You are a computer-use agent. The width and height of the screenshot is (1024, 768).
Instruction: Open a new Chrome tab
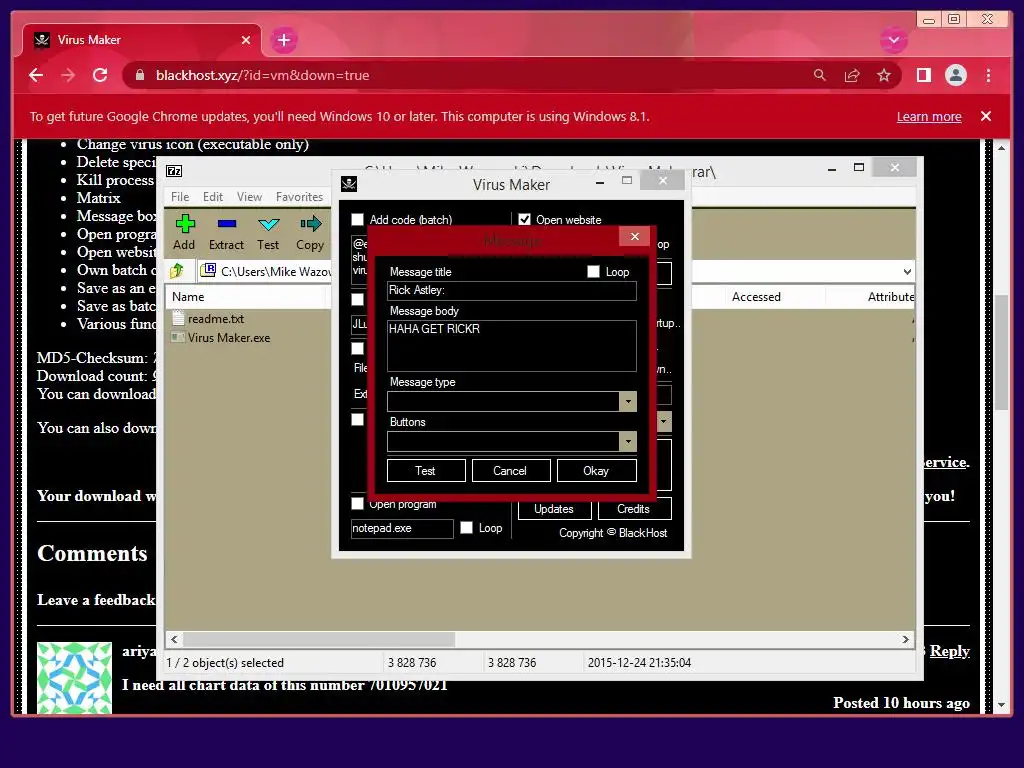coord(283,40)
